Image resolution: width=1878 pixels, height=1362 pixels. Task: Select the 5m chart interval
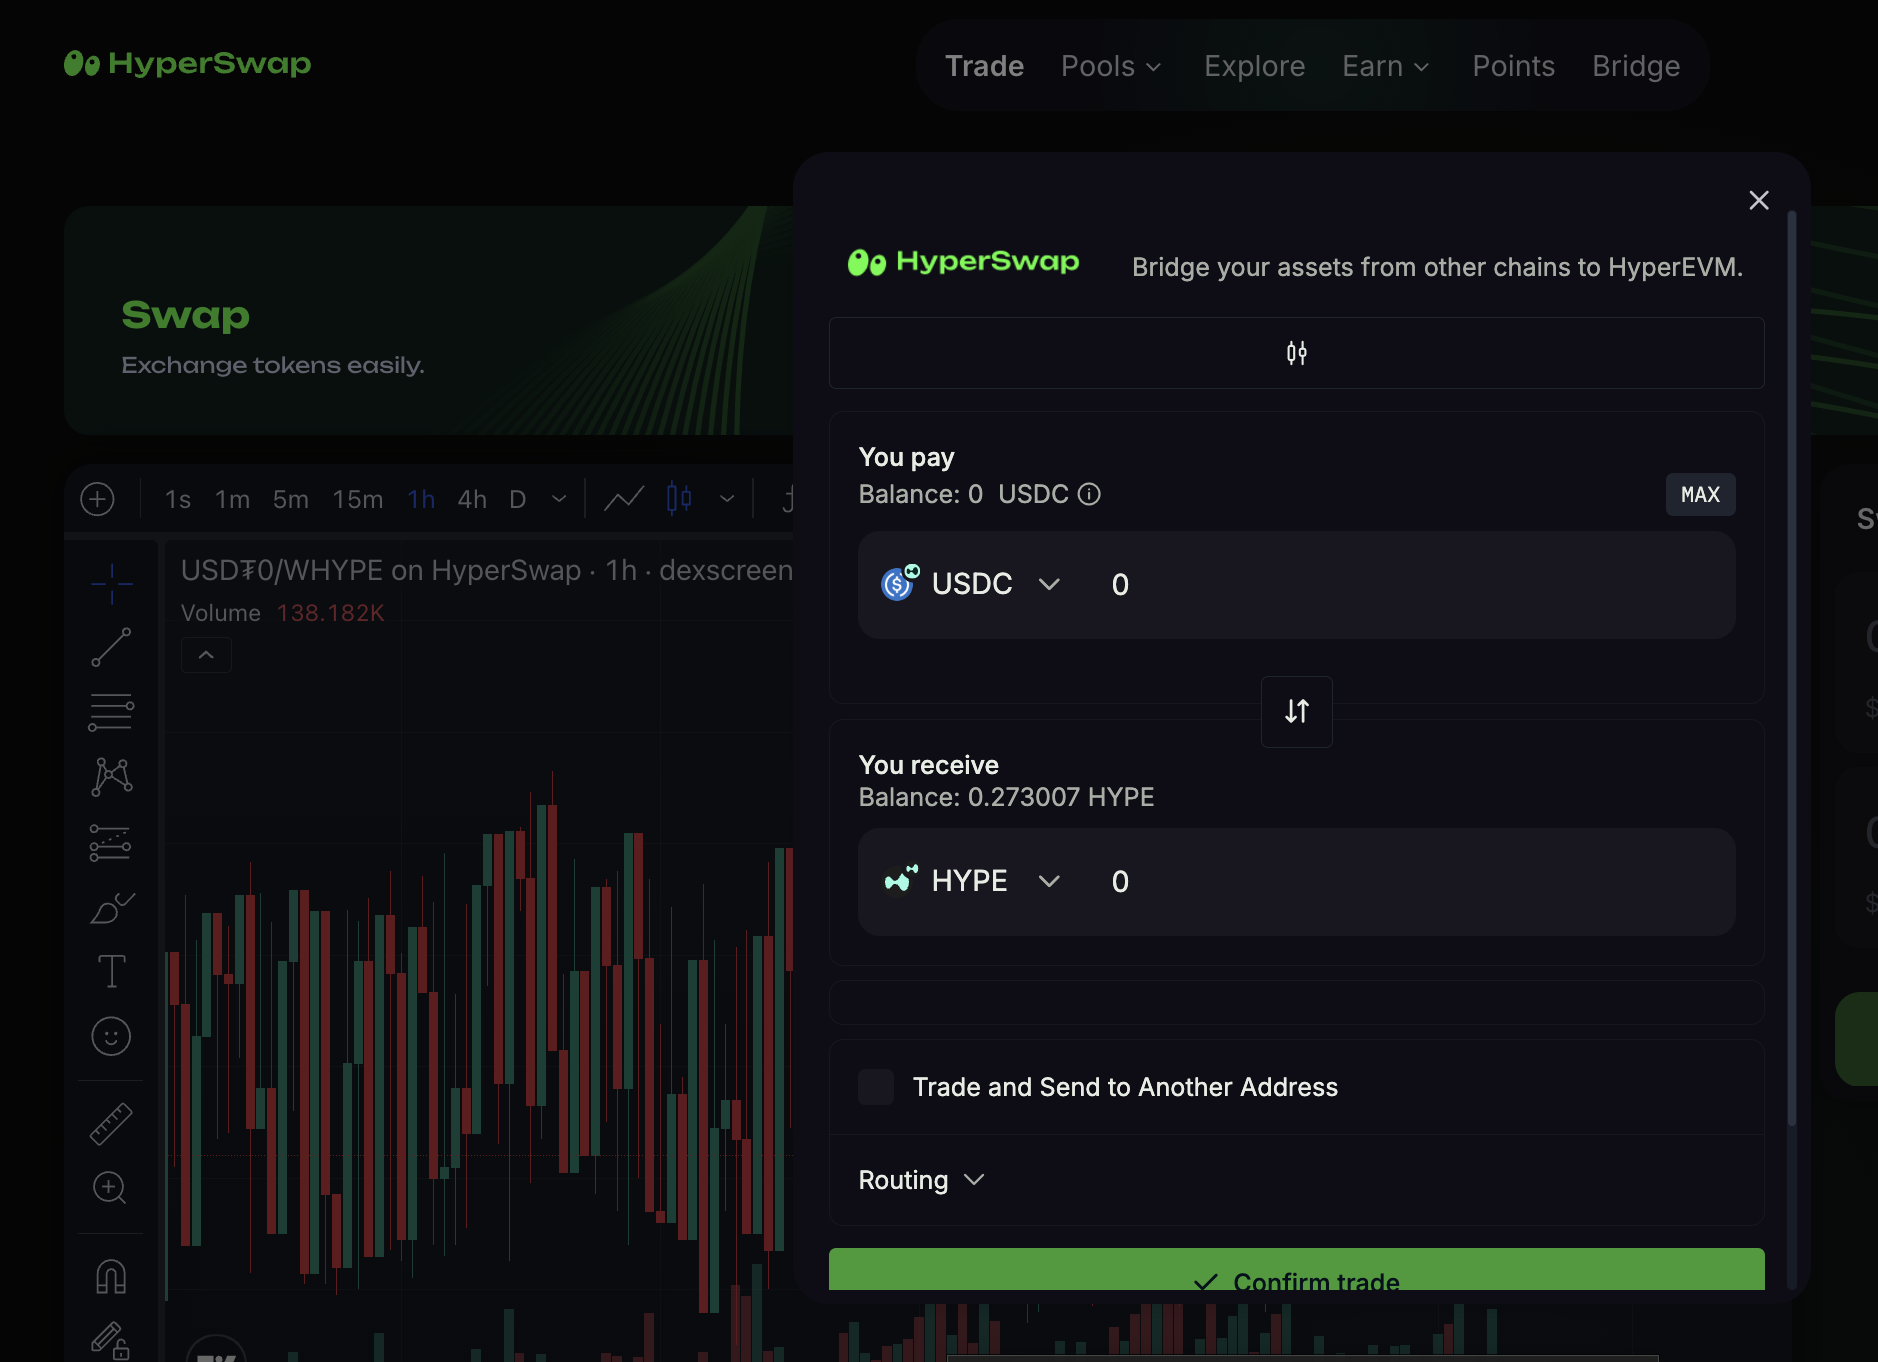(x=291, y=499)
